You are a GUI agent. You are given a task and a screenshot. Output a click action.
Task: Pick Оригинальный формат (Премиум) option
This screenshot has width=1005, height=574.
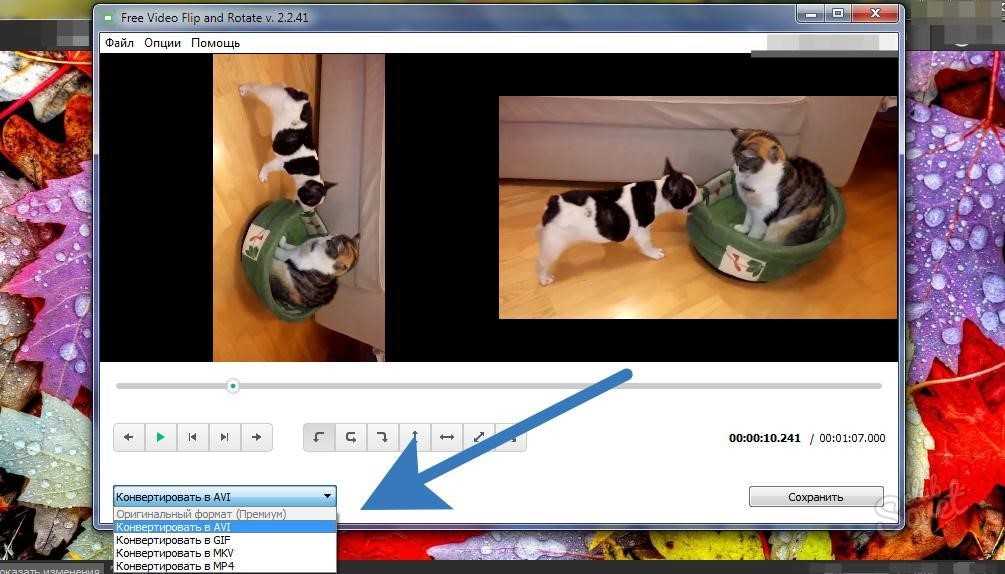coord(224,514)
